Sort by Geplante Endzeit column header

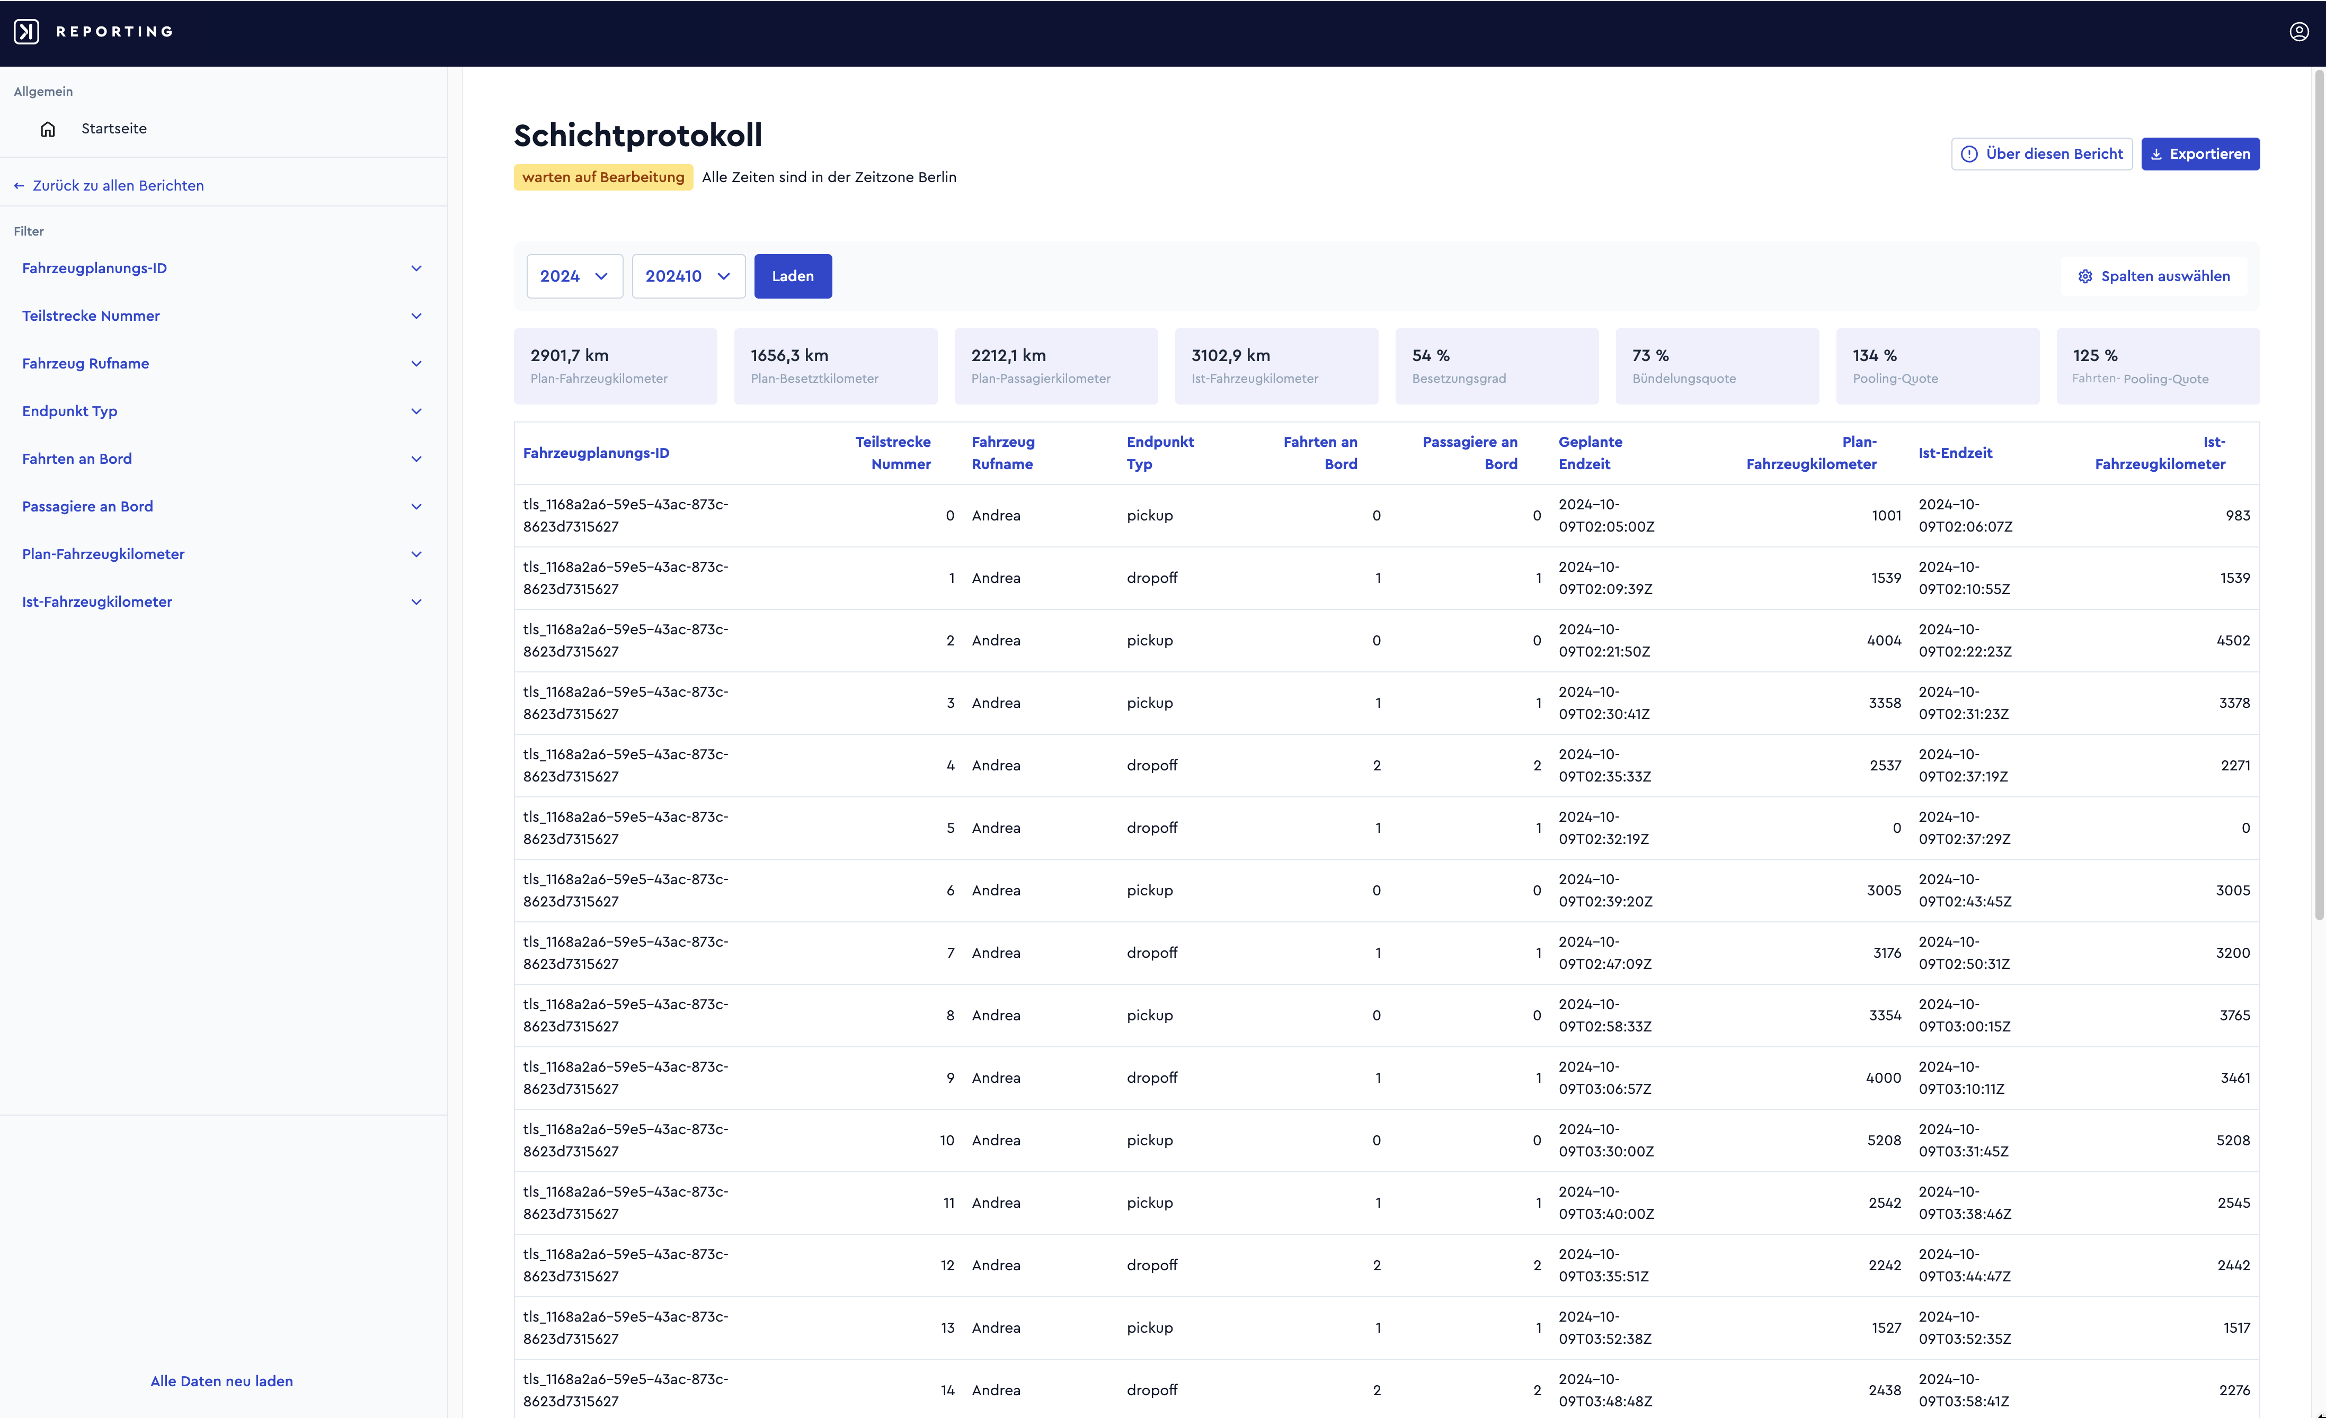pos(1590,453)
